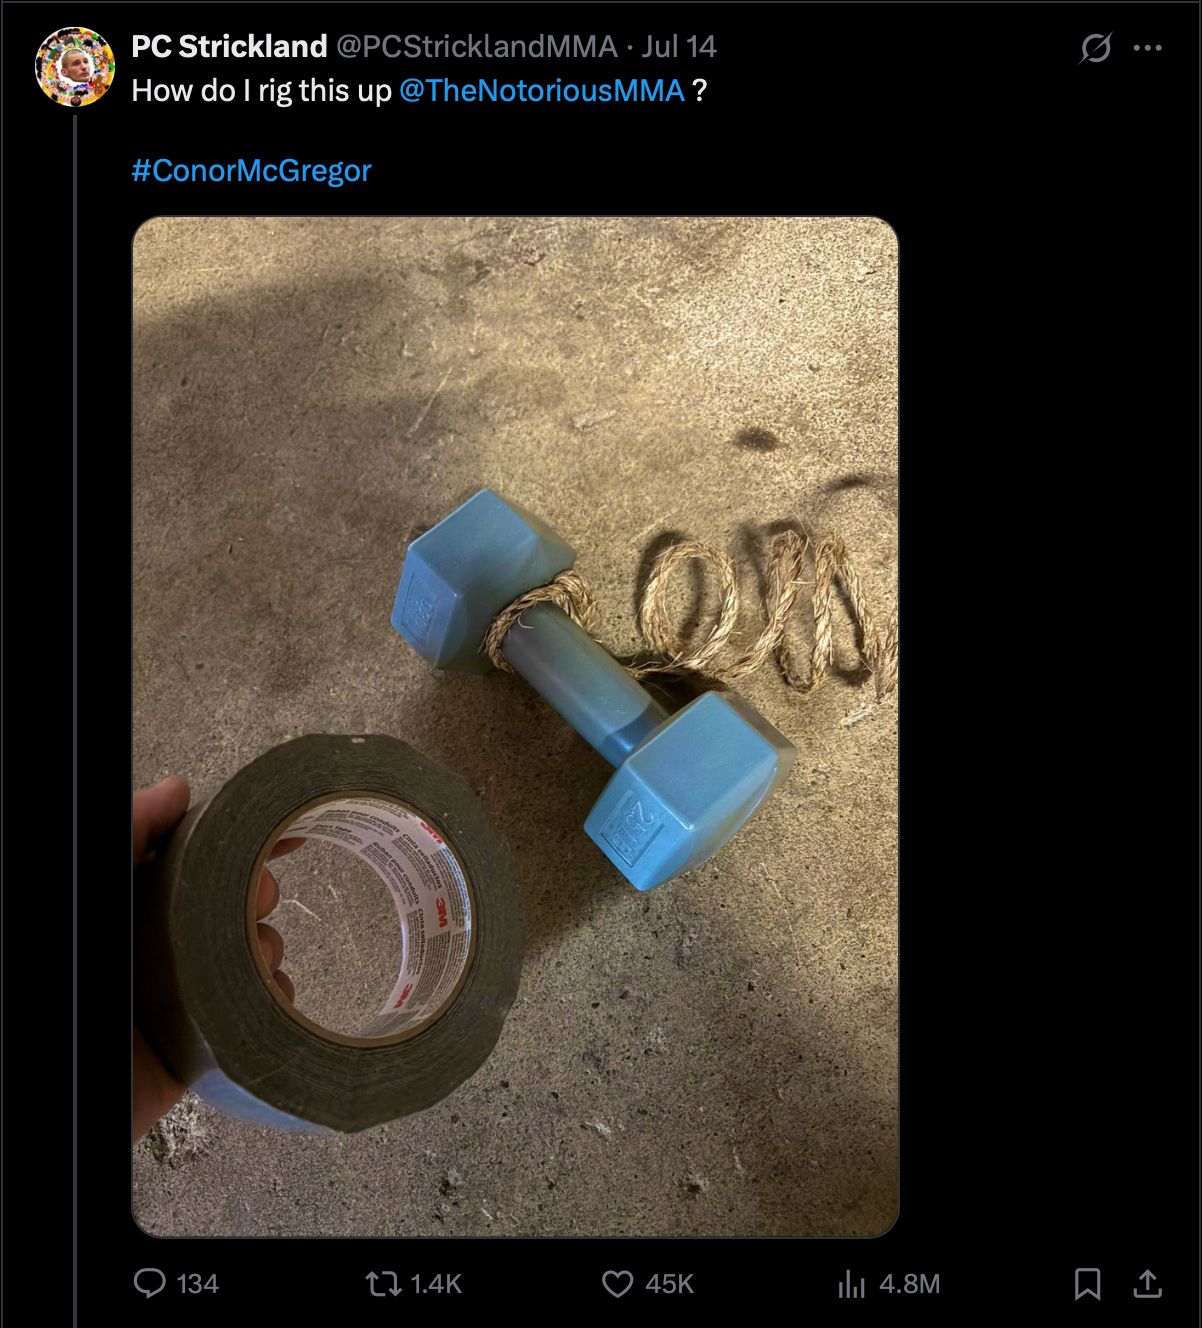Image resolution: width=1202 pixels, height=1328 pixels.
Task: Click the 45K likes count
Action: coord(669,1284)
